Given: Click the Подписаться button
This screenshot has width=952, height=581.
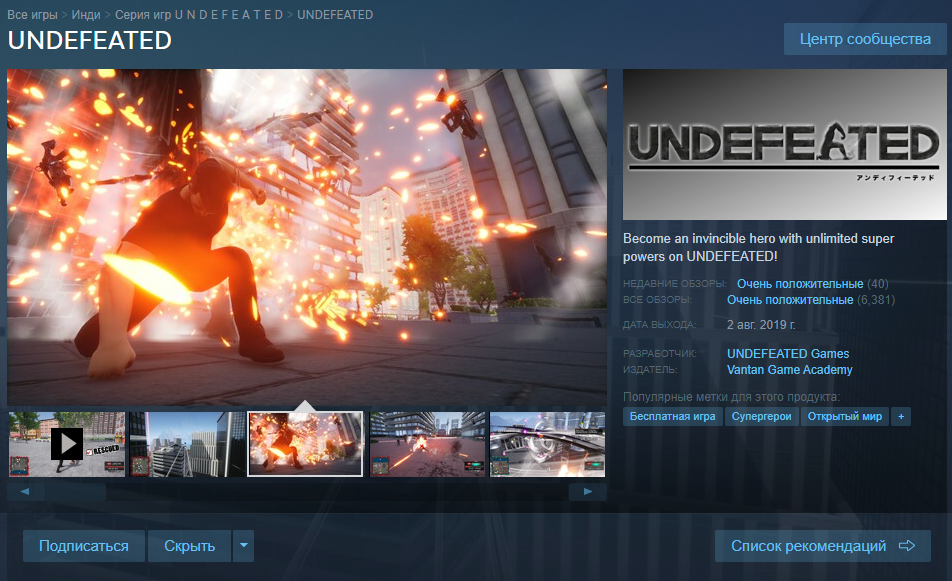Looking at the screenshot, I should click(84, 546).
